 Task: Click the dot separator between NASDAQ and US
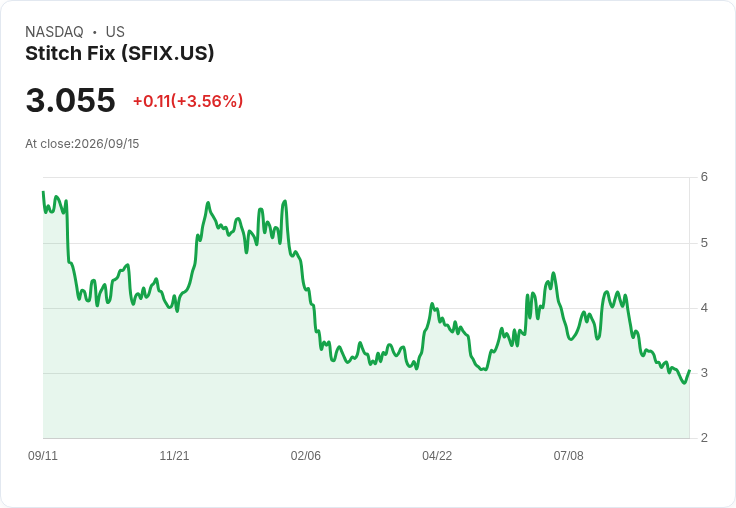click(x=95, y=32)
